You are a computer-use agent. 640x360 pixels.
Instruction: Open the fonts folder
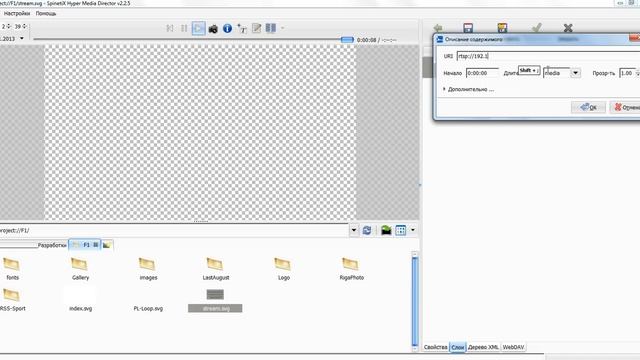click(x=12, y=268)
